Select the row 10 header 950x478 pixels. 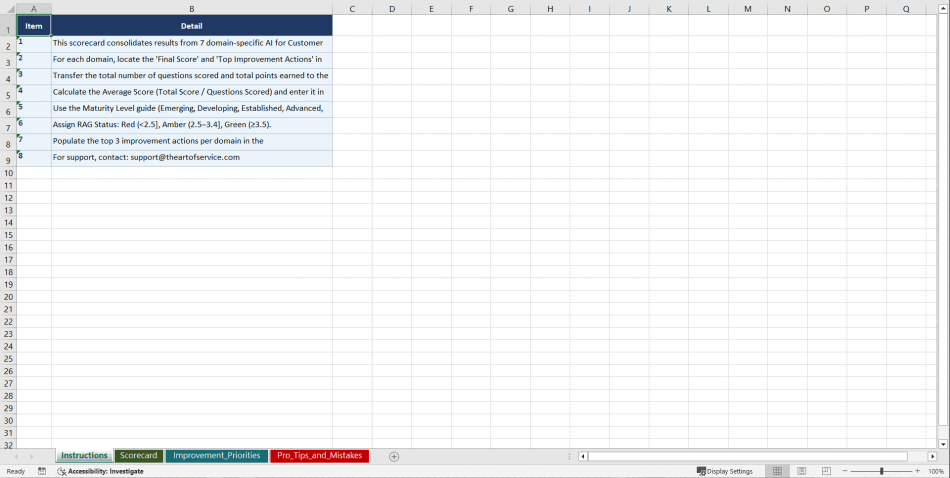point(8,173)
